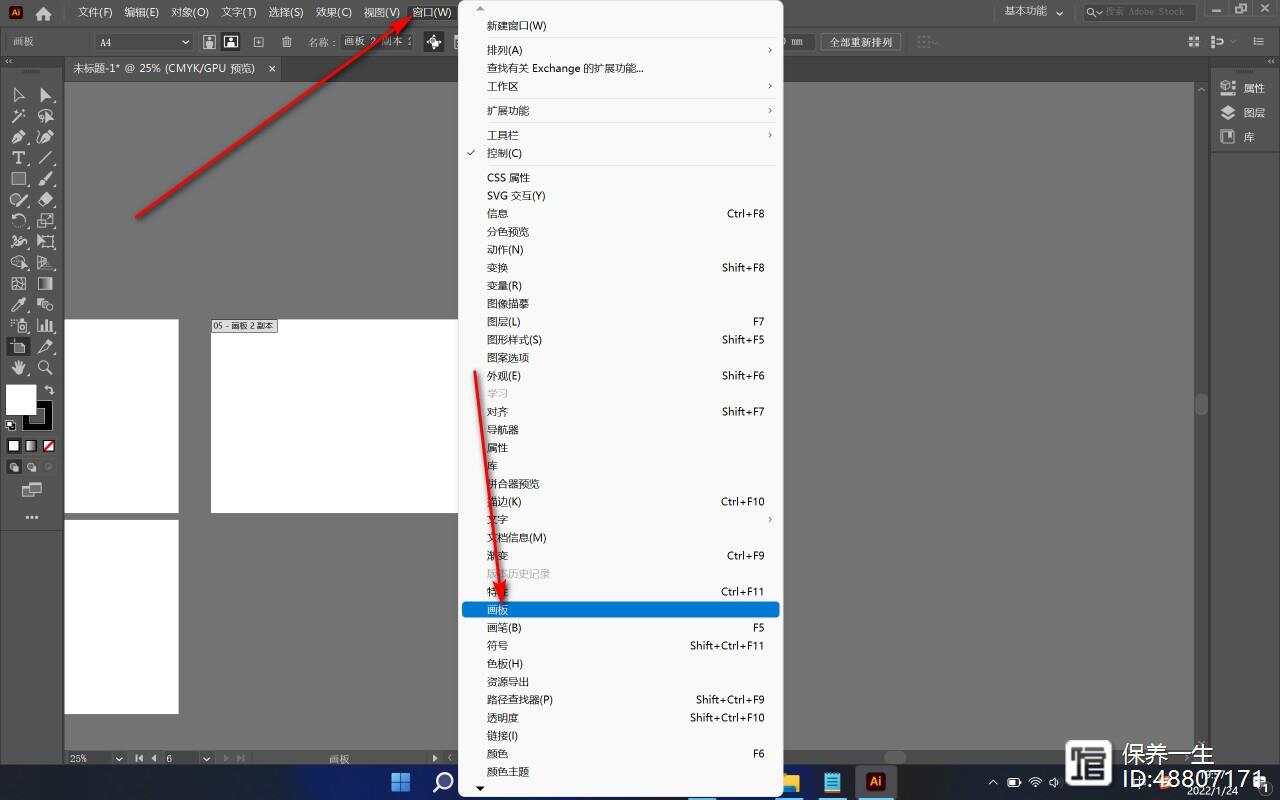
Task: Open the 效果(C) menu
Action: 334,12
